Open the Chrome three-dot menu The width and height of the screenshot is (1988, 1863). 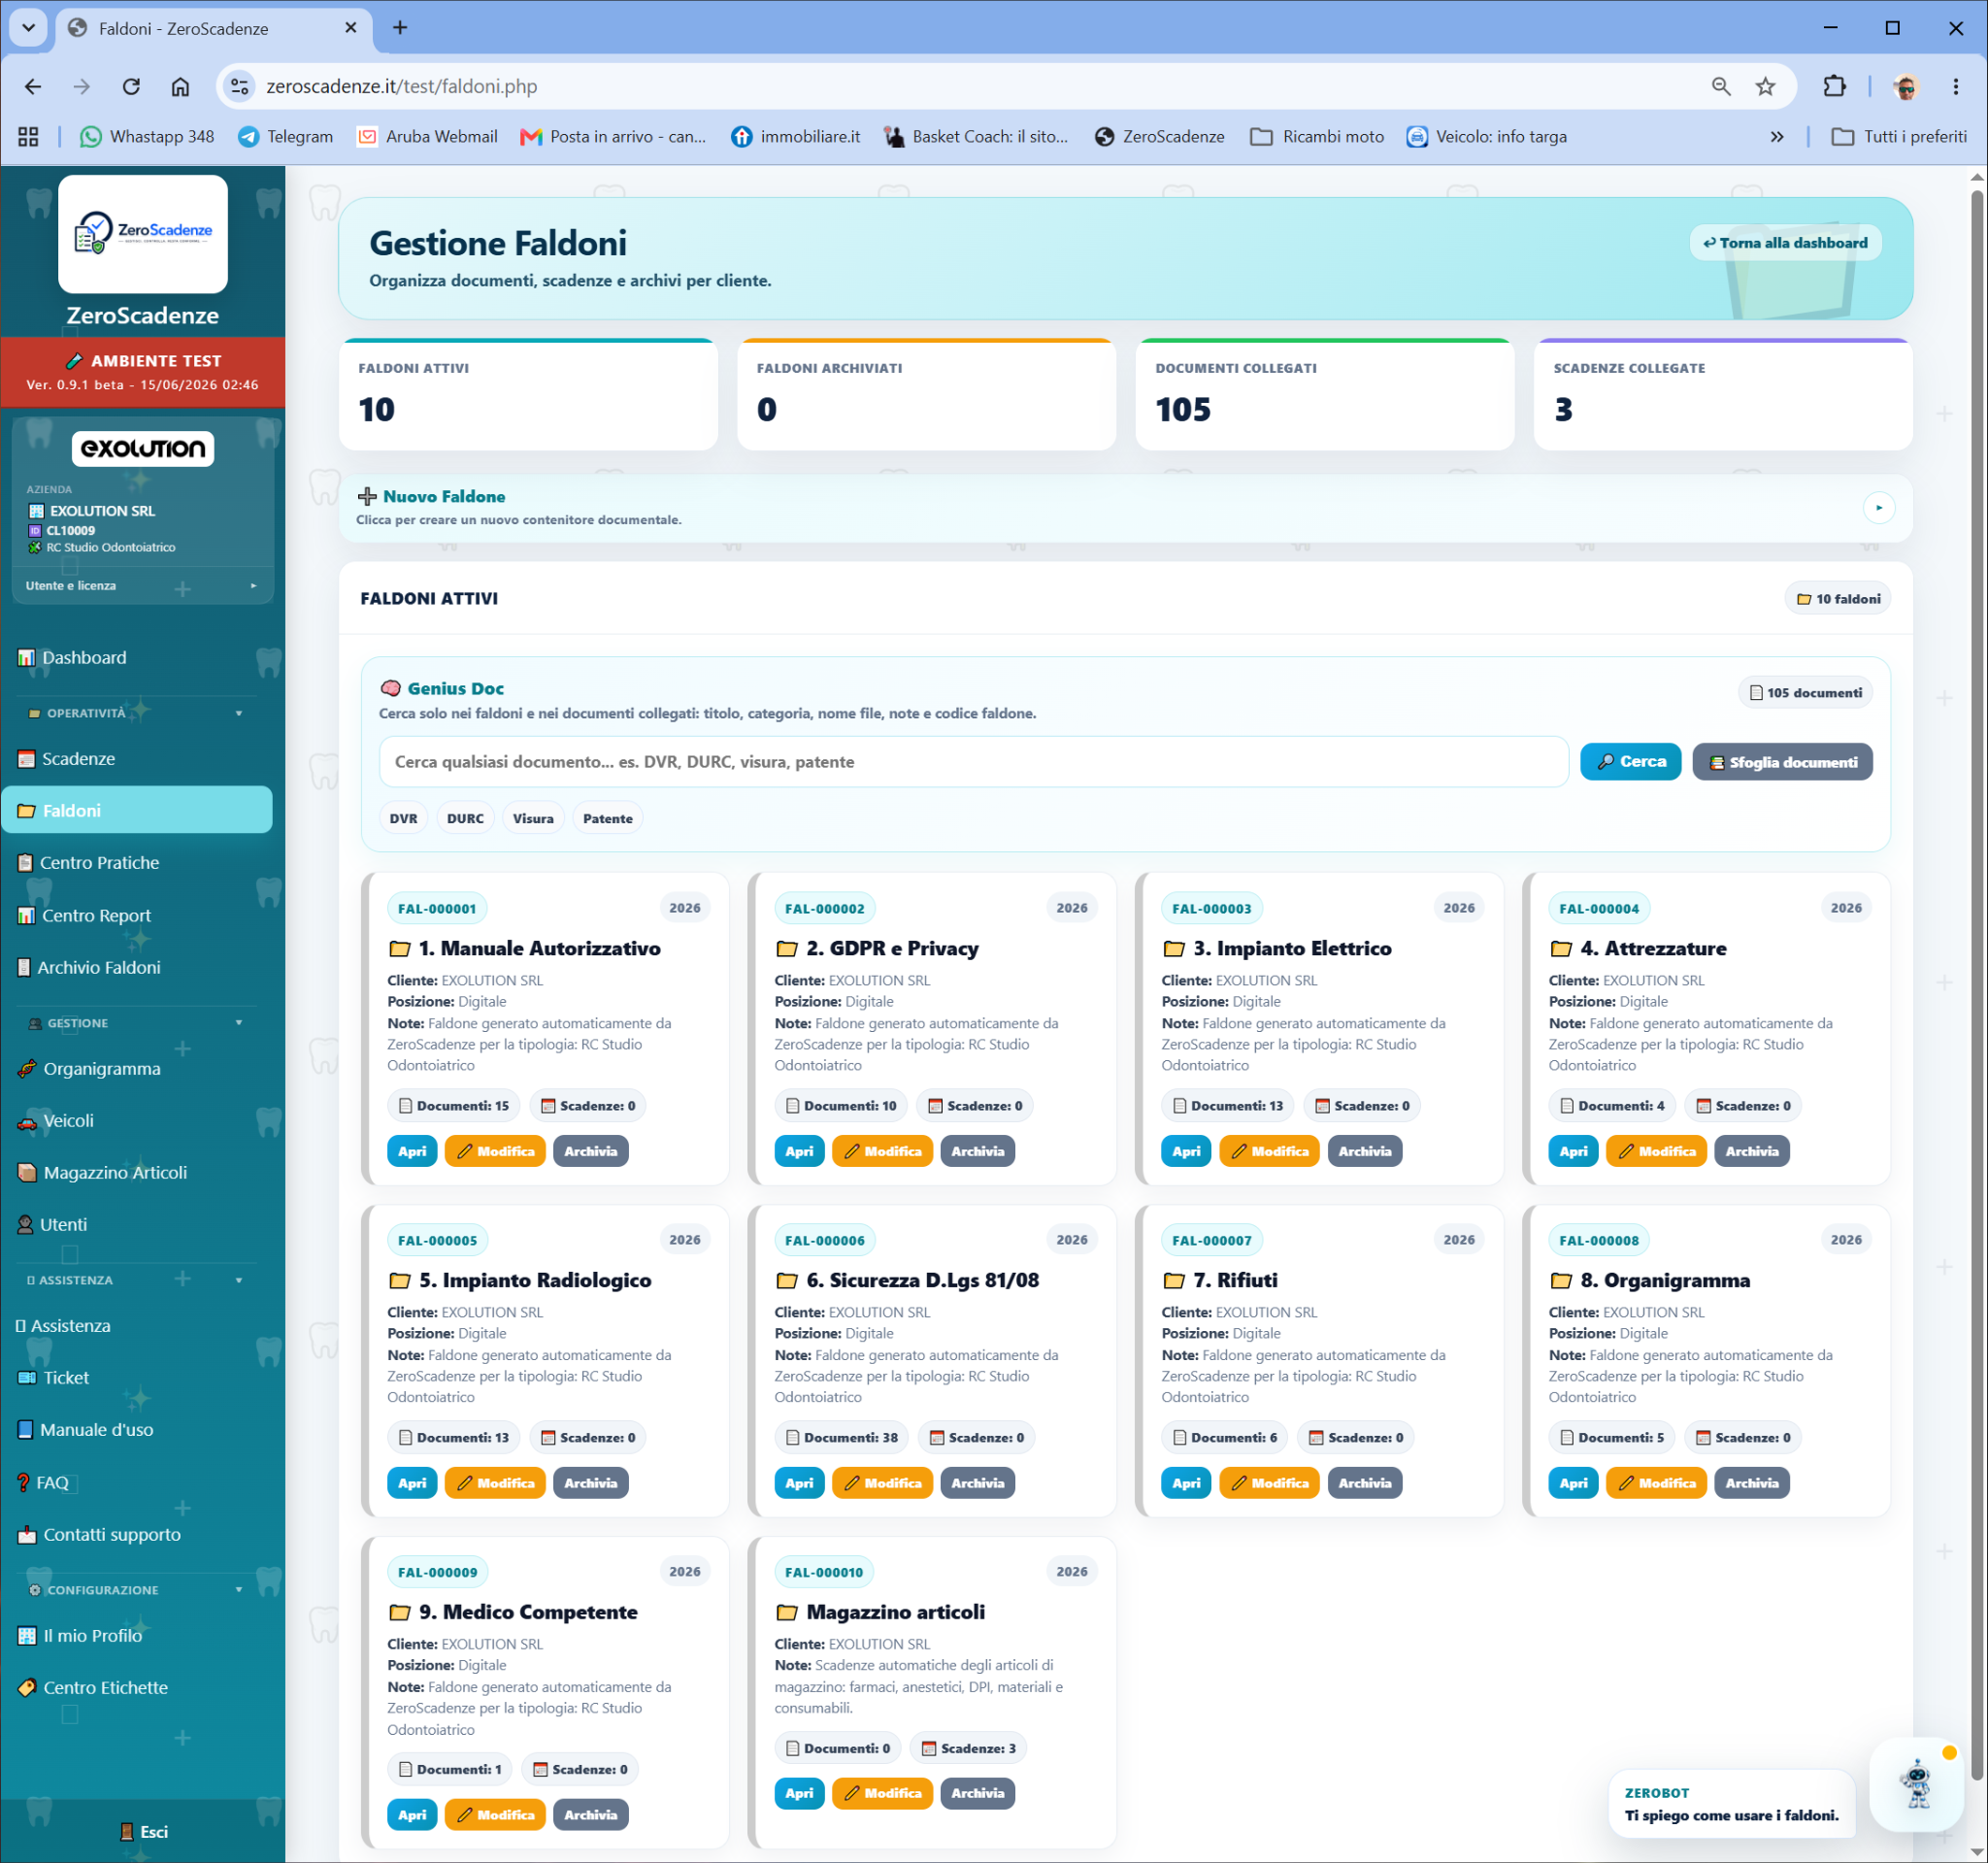pyautogui.click(x=1955, y=86)
